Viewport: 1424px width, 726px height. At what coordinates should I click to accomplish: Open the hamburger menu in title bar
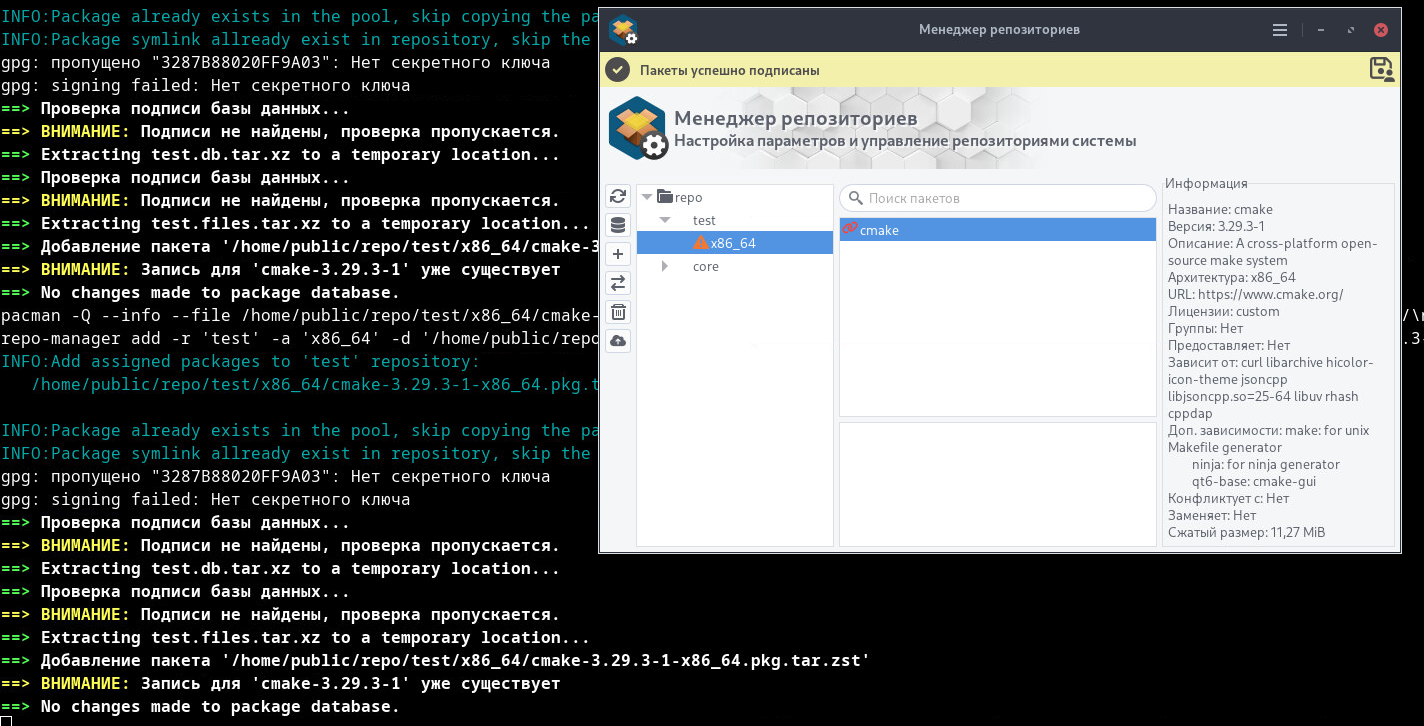1280,30
